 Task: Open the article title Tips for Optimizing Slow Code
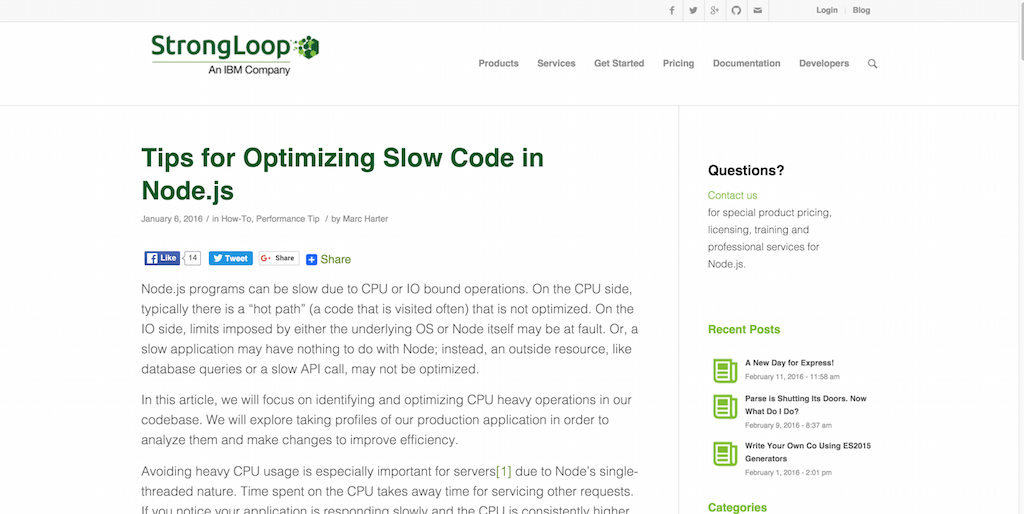point(342,174)
